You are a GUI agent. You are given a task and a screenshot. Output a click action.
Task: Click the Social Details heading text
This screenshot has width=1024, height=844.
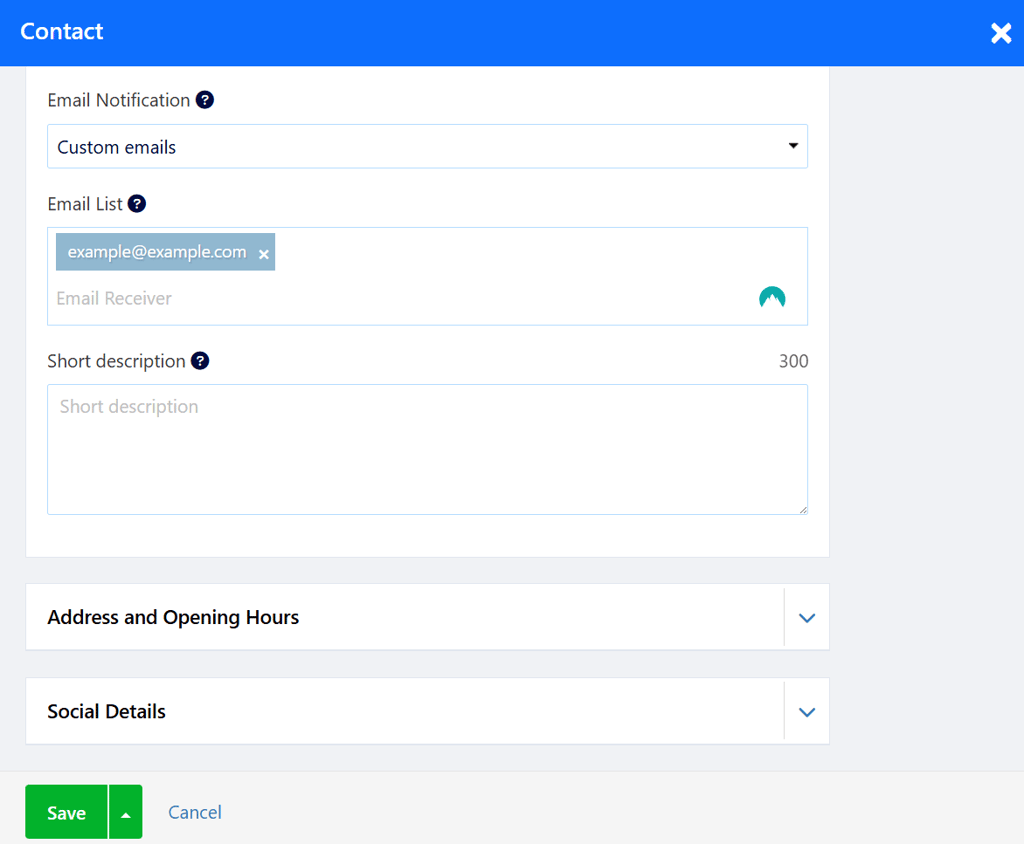(x=106, y=711)
